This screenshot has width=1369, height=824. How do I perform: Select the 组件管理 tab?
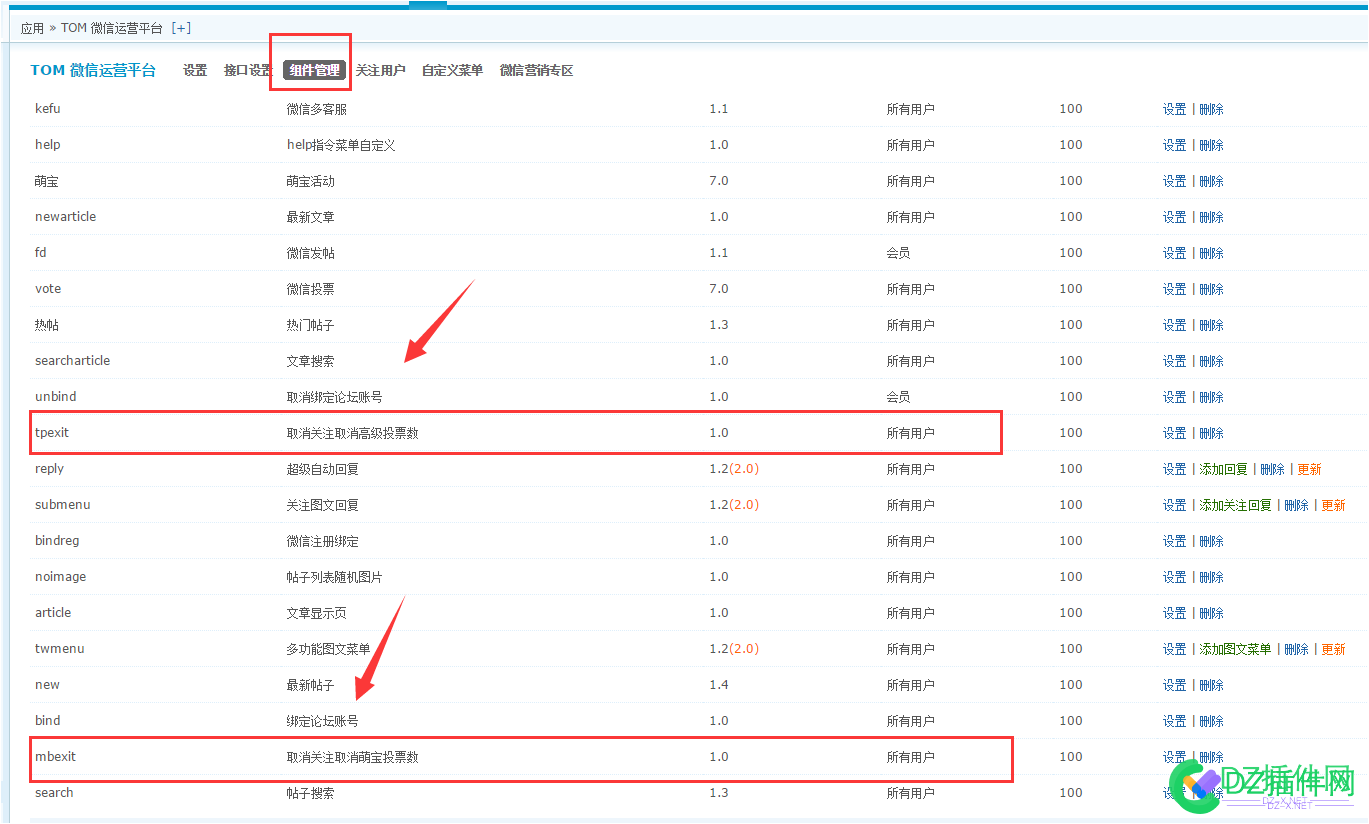point(314,70)
